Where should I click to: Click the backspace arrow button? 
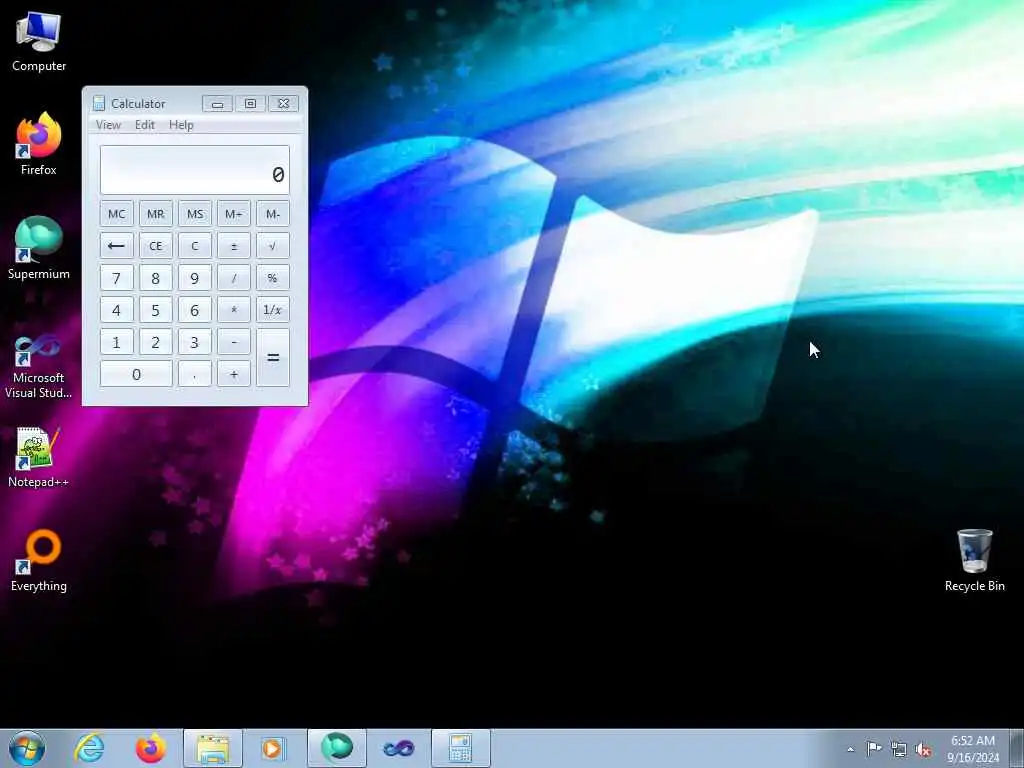(x=117, y=246)
